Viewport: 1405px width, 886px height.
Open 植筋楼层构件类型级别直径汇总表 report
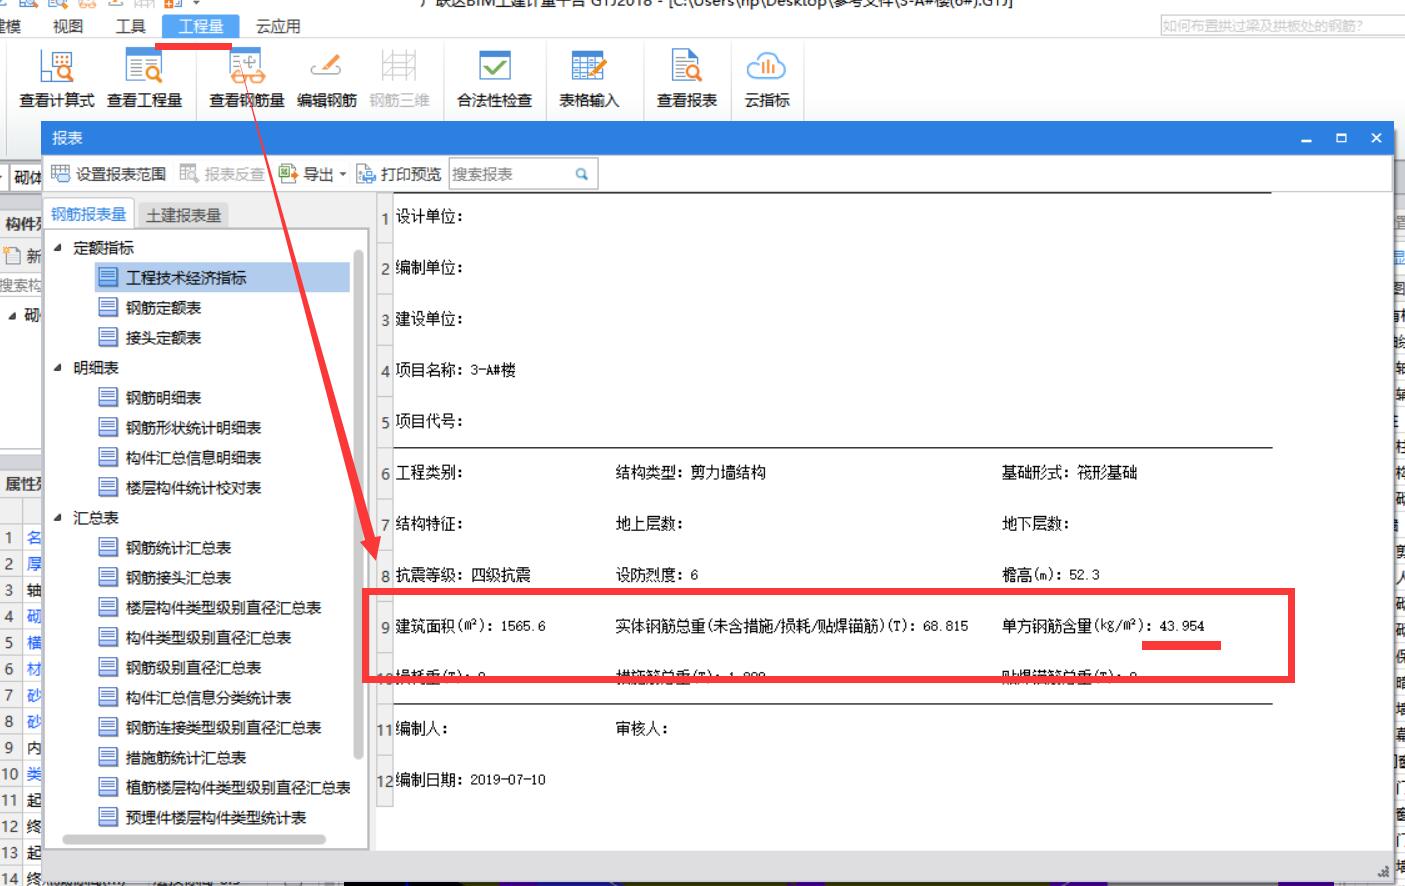225,787
